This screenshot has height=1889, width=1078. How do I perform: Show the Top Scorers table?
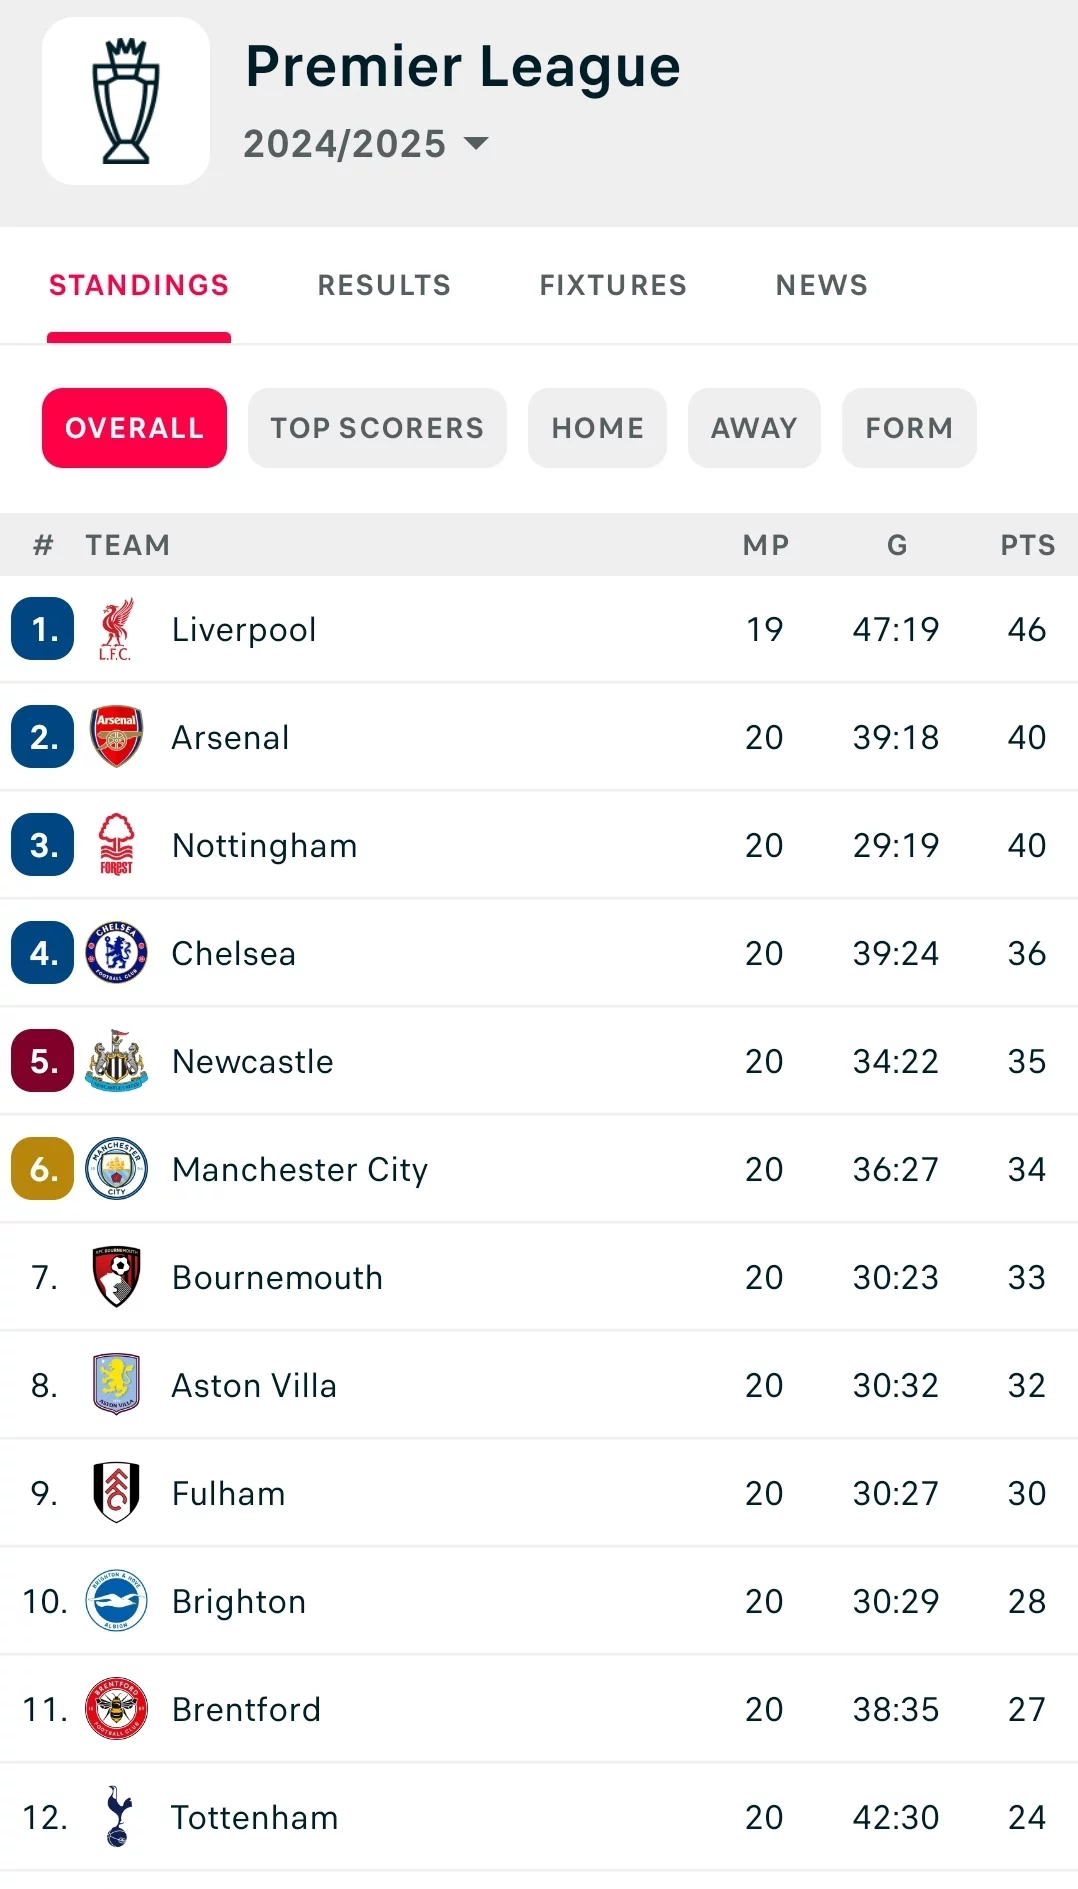coord(377,428)
